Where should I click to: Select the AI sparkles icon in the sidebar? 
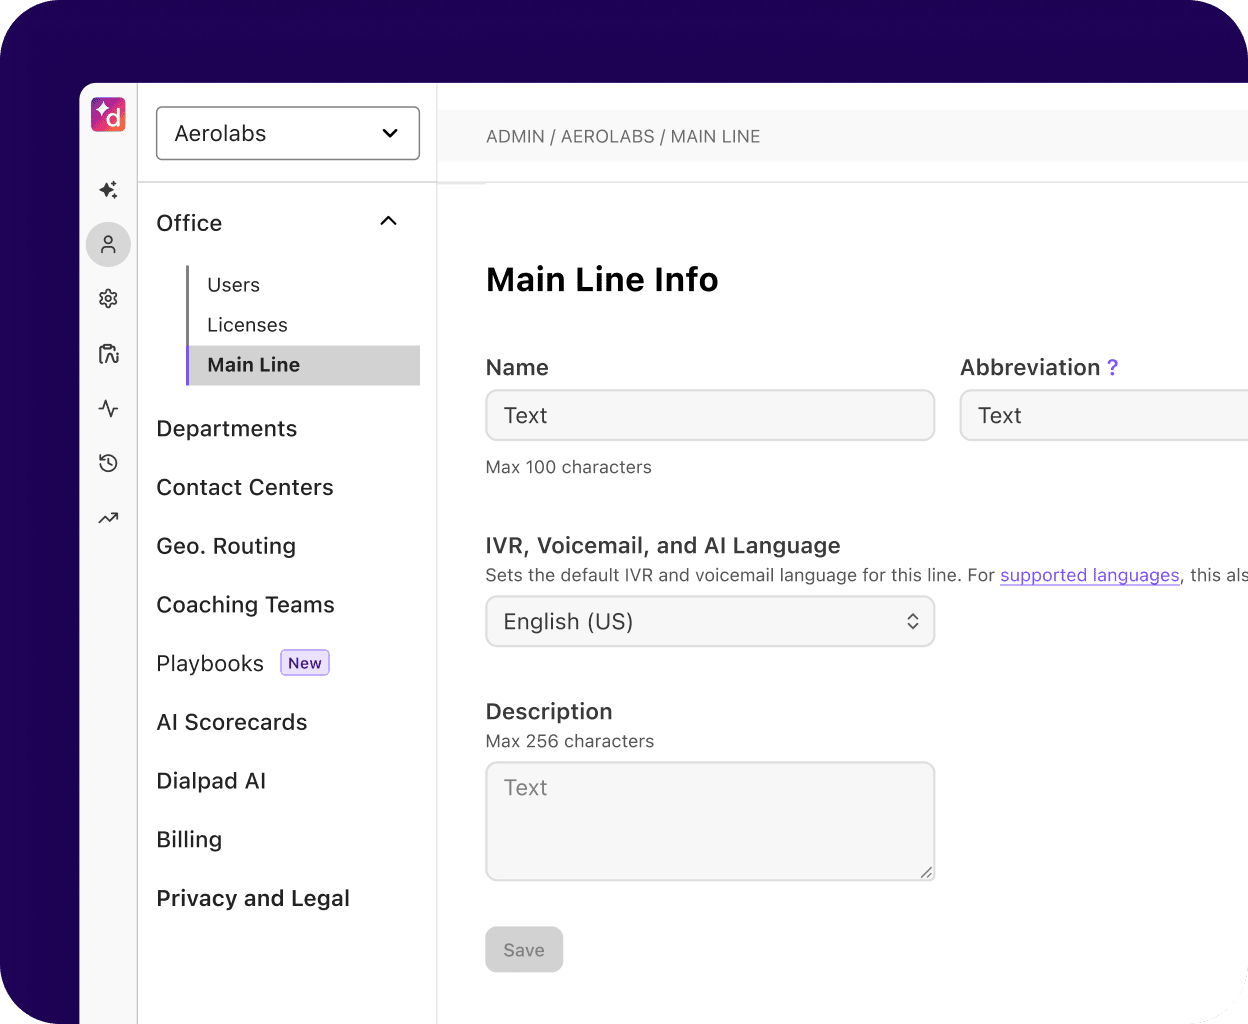pyautogui.click(x=108, y=189)
